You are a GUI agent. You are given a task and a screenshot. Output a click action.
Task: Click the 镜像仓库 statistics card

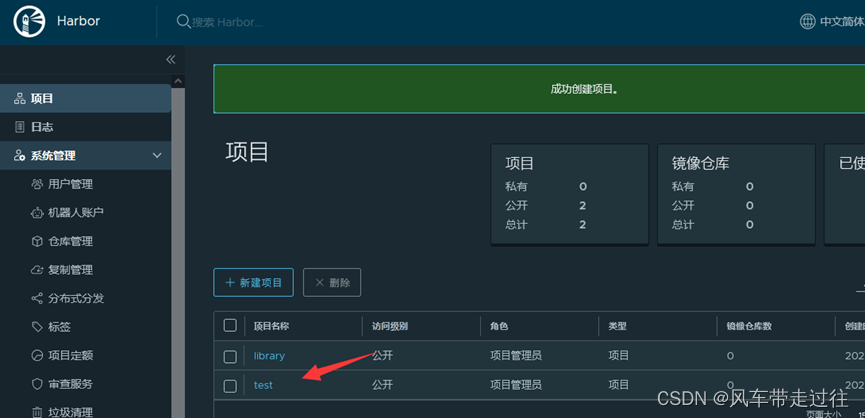pos(736,194)
